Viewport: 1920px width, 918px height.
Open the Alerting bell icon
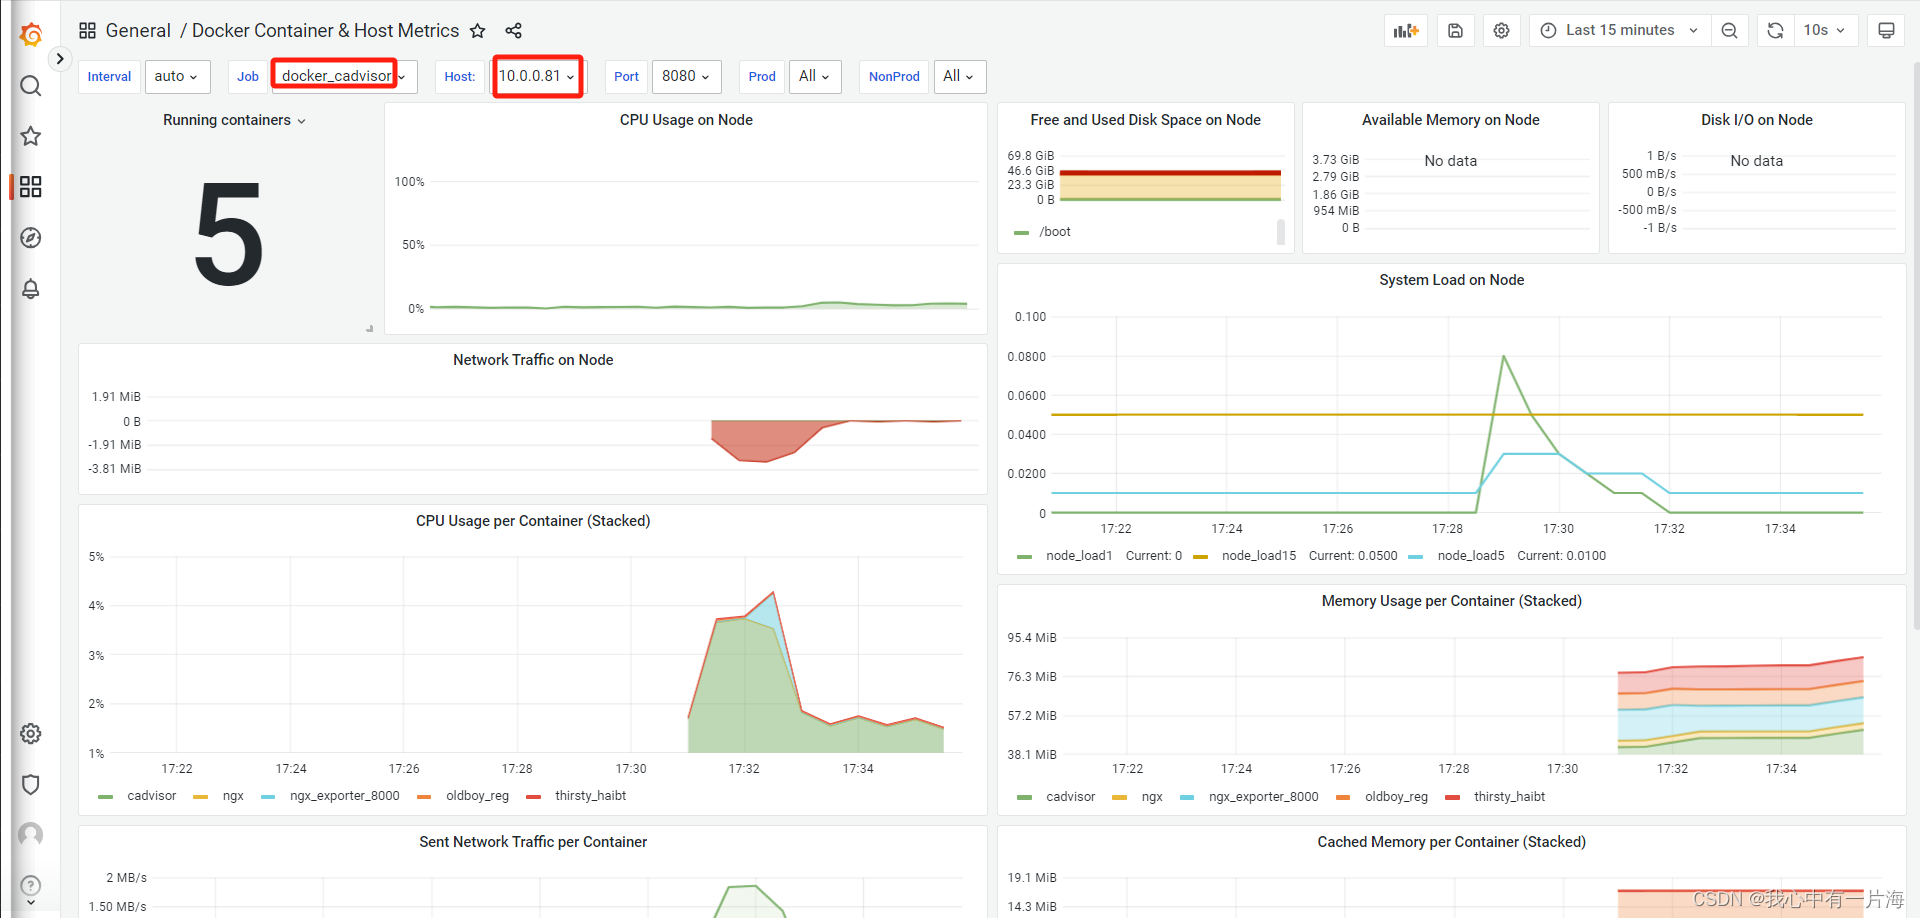coord(31,289)
